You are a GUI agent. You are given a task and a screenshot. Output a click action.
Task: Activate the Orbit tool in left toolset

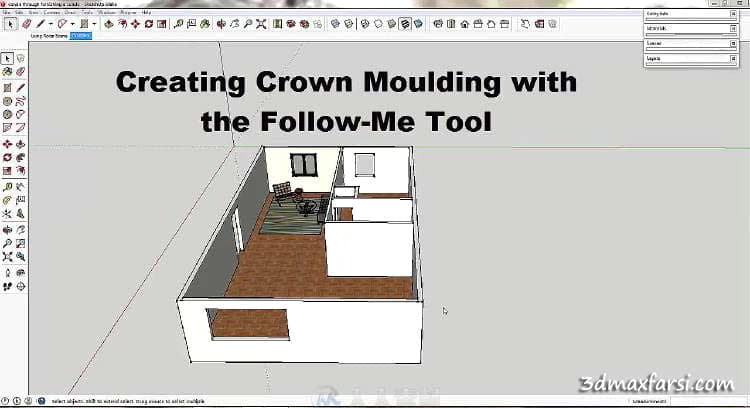pos(7,230)
